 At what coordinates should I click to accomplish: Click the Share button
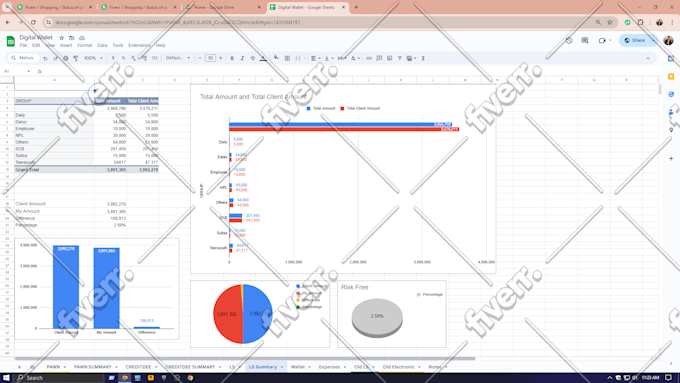pos(634,40)
